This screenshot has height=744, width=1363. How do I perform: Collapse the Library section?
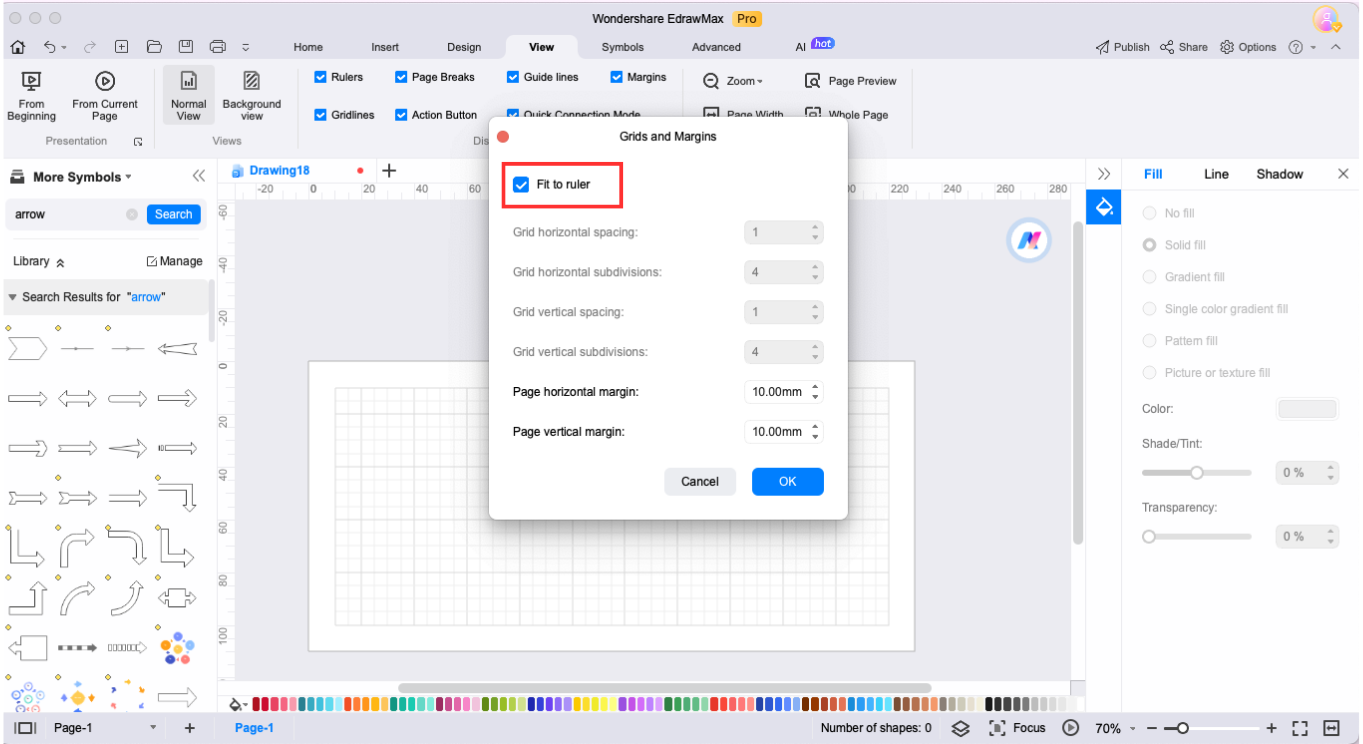coord(60,262)
